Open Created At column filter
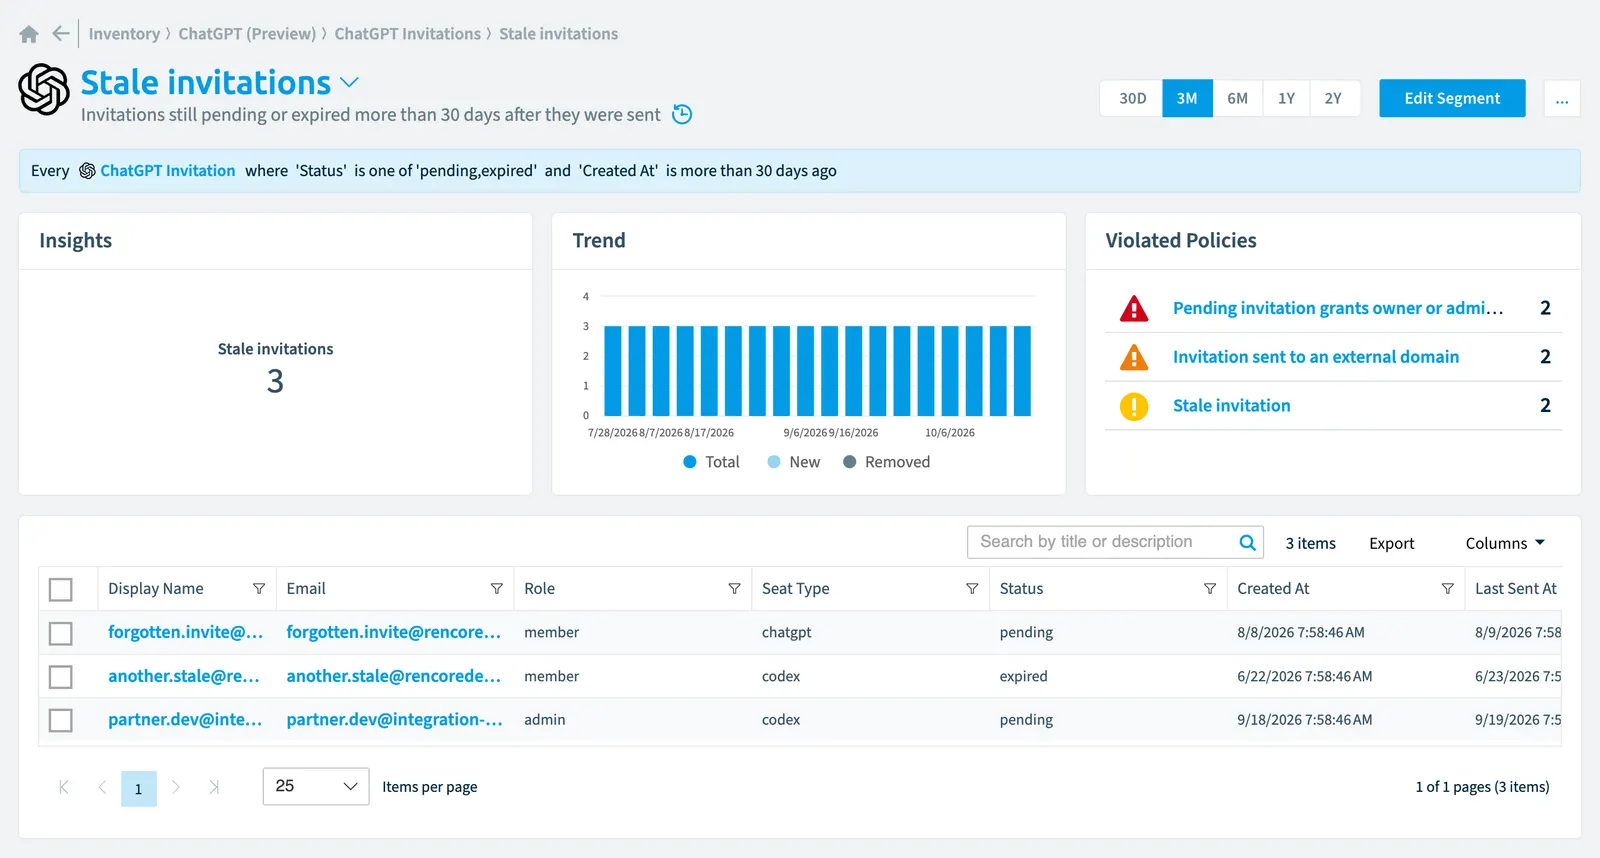Viewport: 1600px width, 858px height. point(1448,589)
